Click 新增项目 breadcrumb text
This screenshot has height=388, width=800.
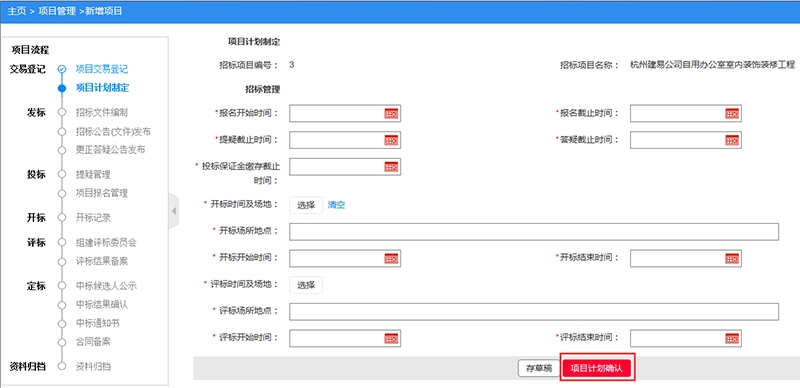(x=104, y=11)
